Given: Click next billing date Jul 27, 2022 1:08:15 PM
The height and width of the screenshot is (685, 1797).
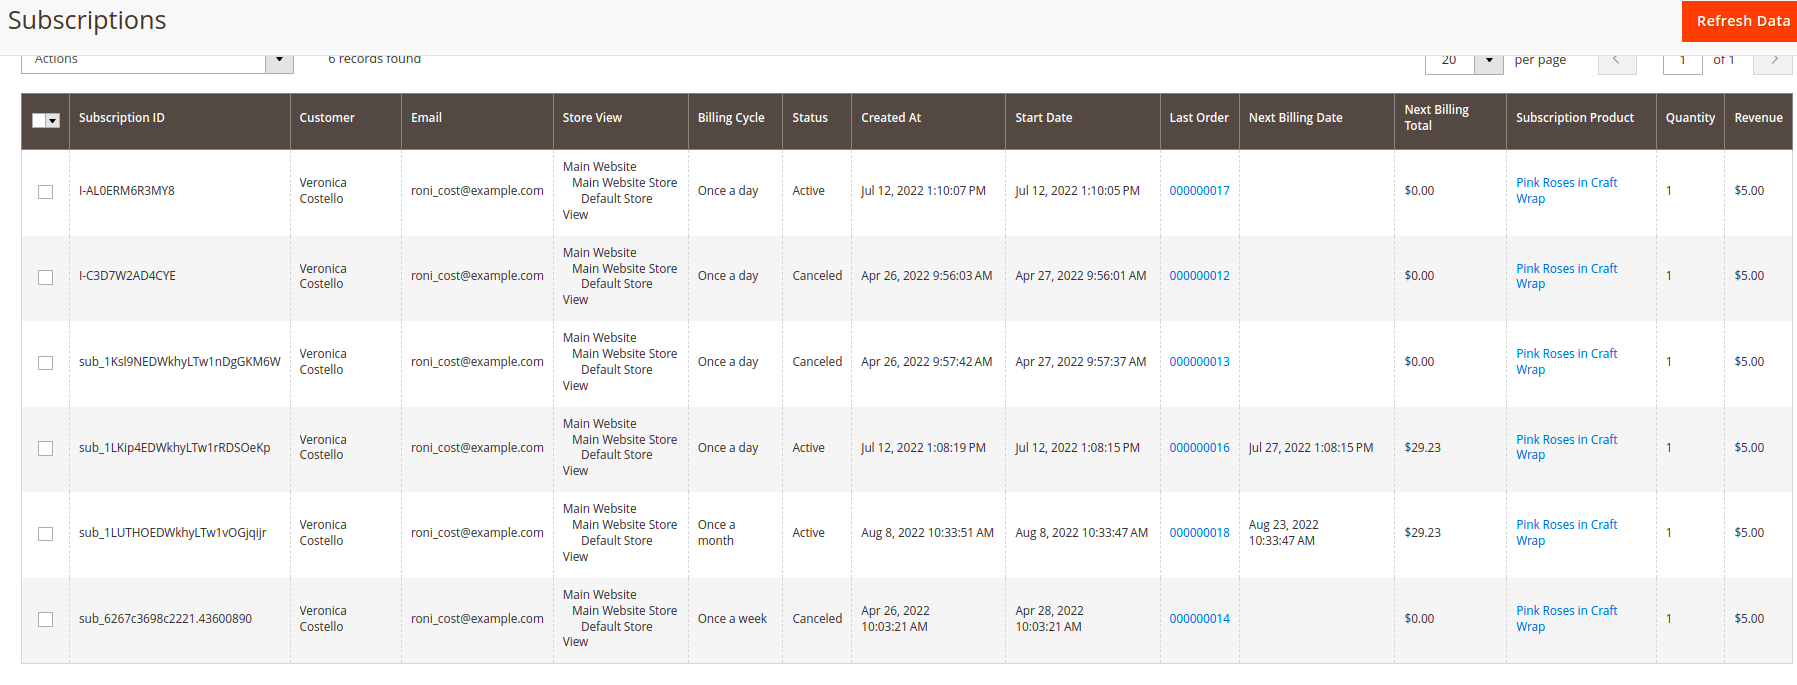Looking at the screenshot, I should pyautogui.click(x=1311, y=448).
